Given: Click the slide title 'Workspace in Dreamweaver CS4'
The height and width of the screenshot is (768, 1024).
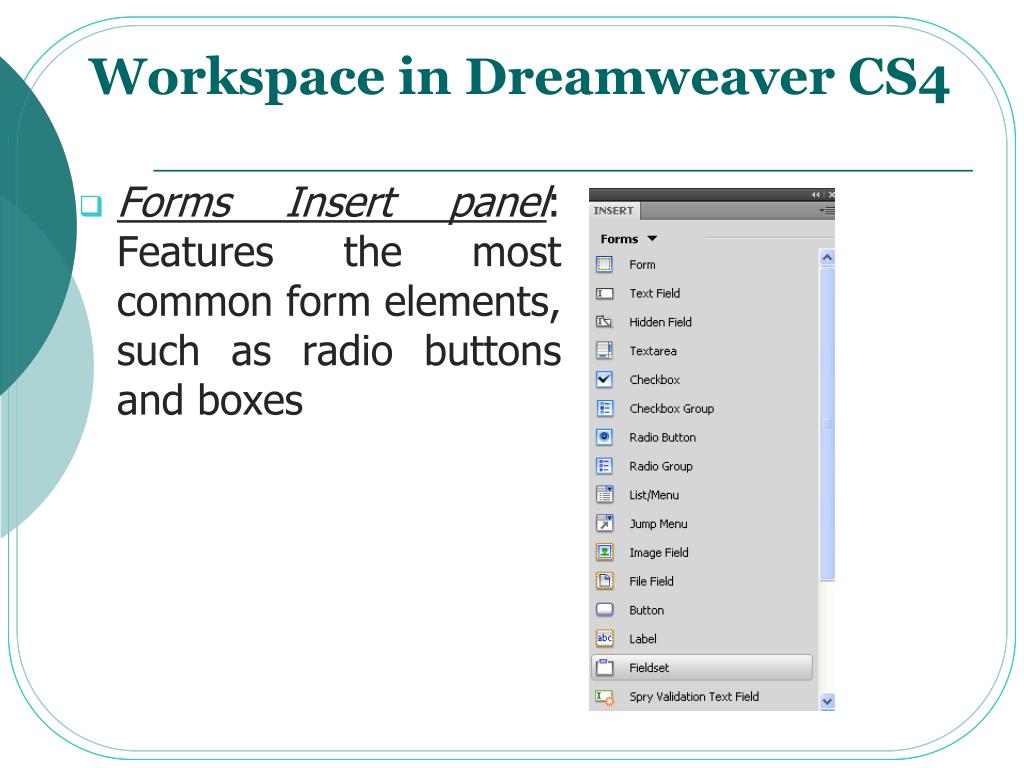Looking at the screenshot, I should click(x=519, y=78).
